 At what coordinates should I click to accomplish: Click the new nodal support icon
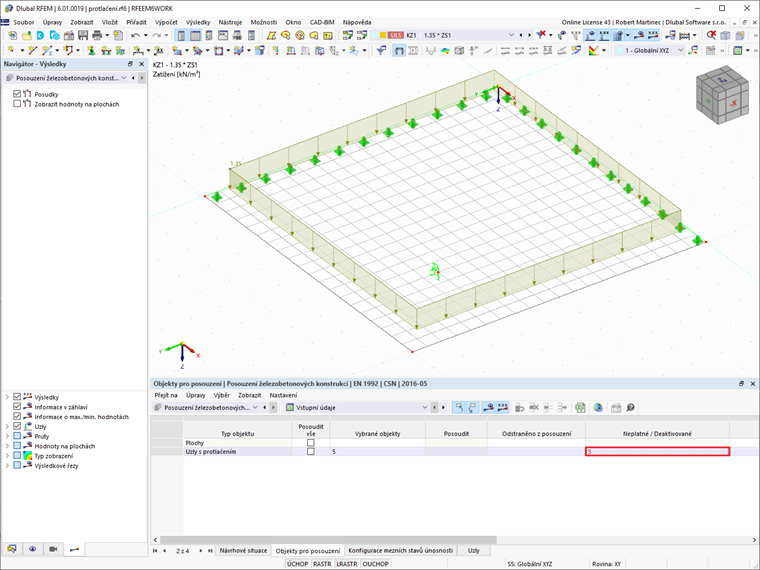[x=91, y=50]
